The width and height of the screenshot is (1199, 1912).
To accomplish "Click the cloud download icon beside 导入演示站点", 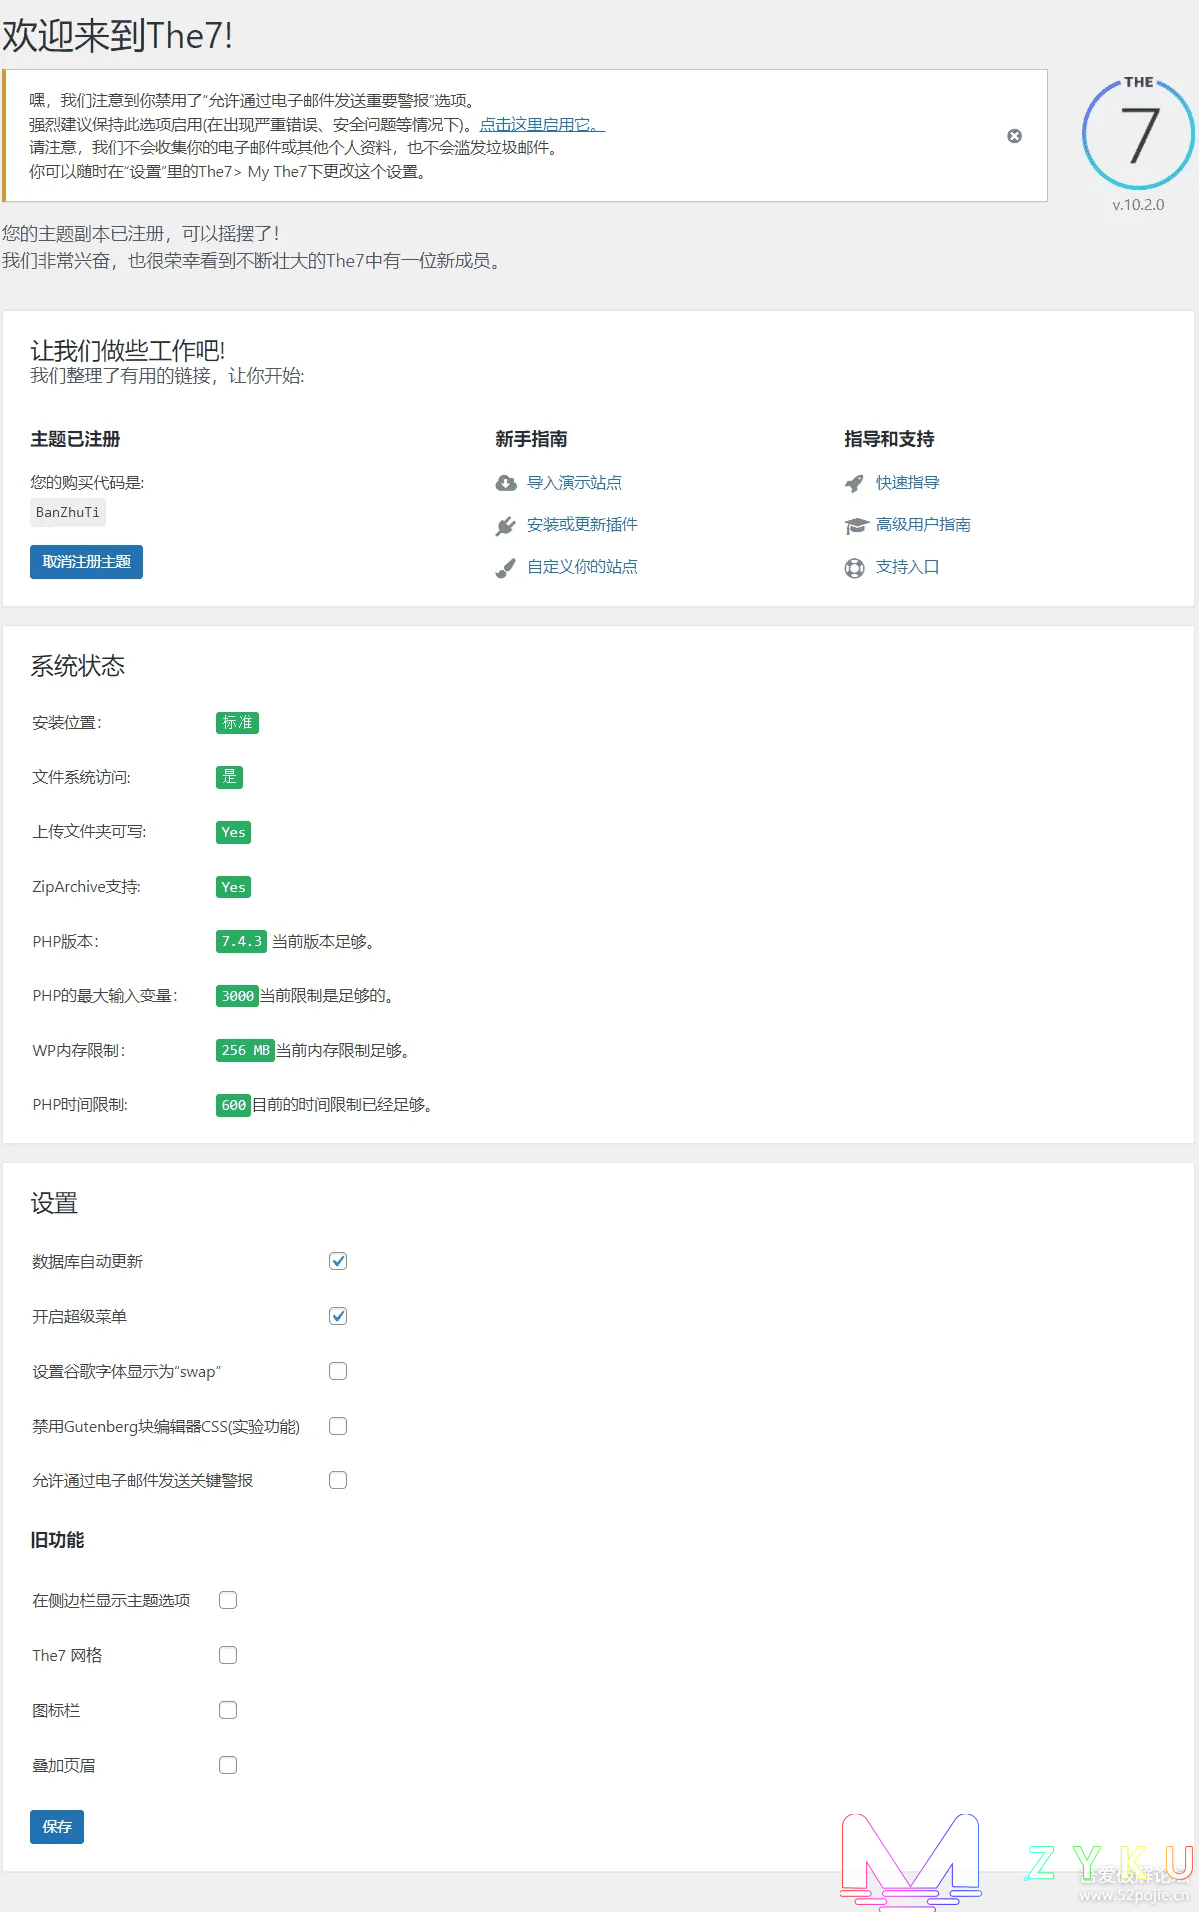I will [506, 483].
